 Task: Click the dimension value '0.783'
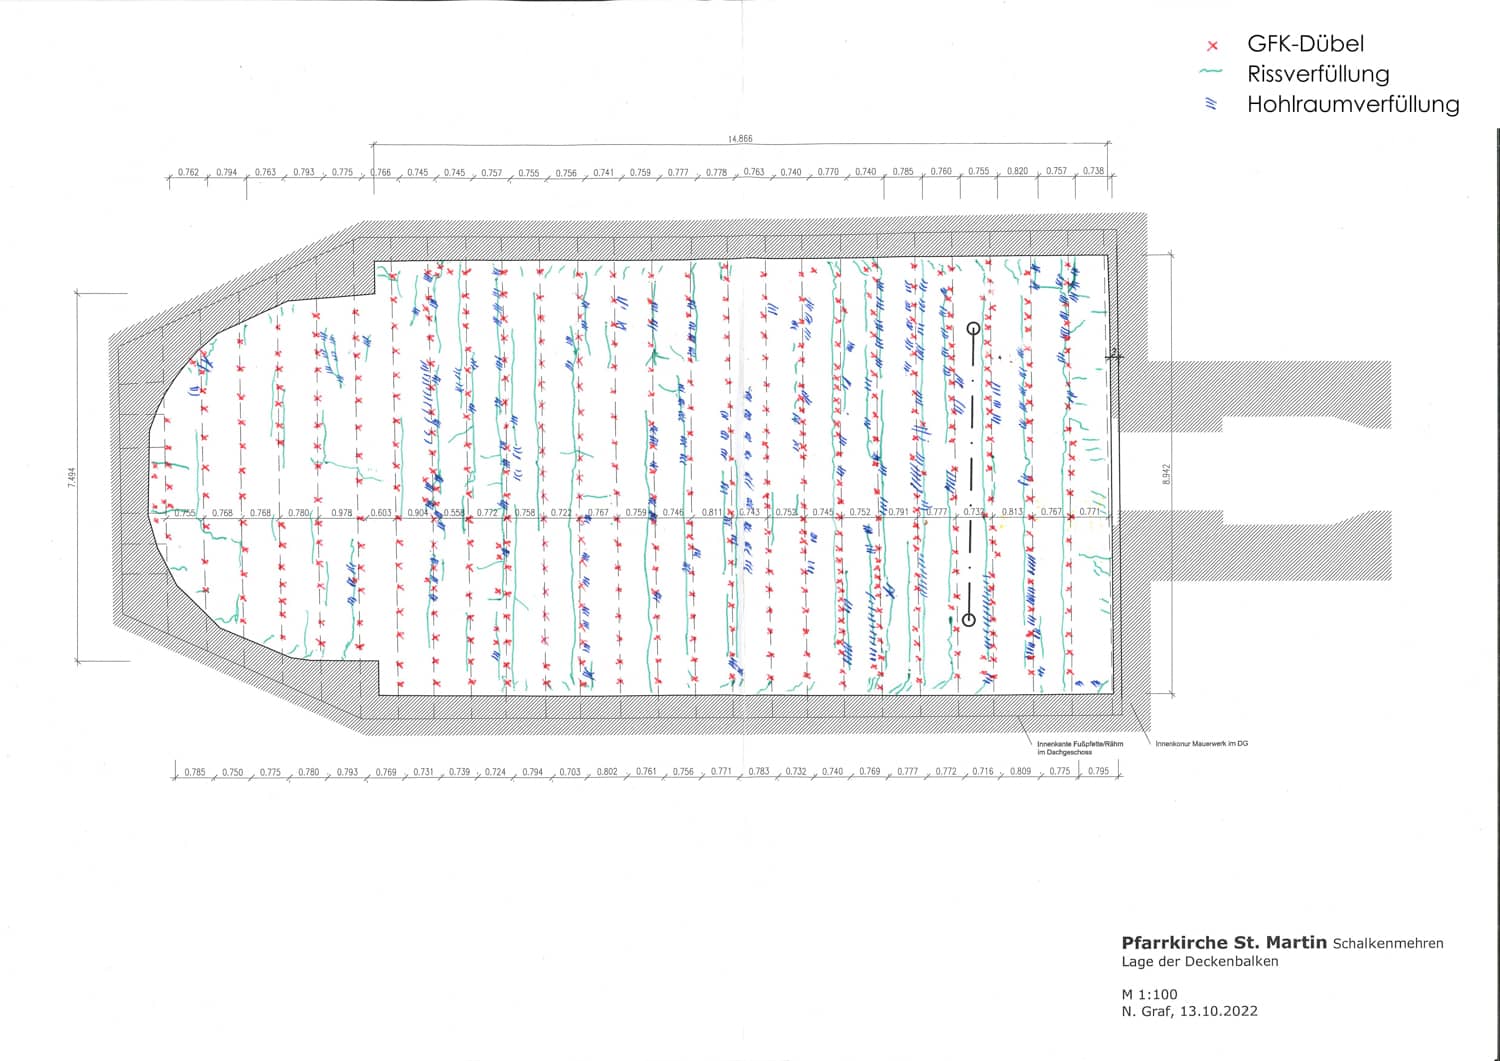759,771
